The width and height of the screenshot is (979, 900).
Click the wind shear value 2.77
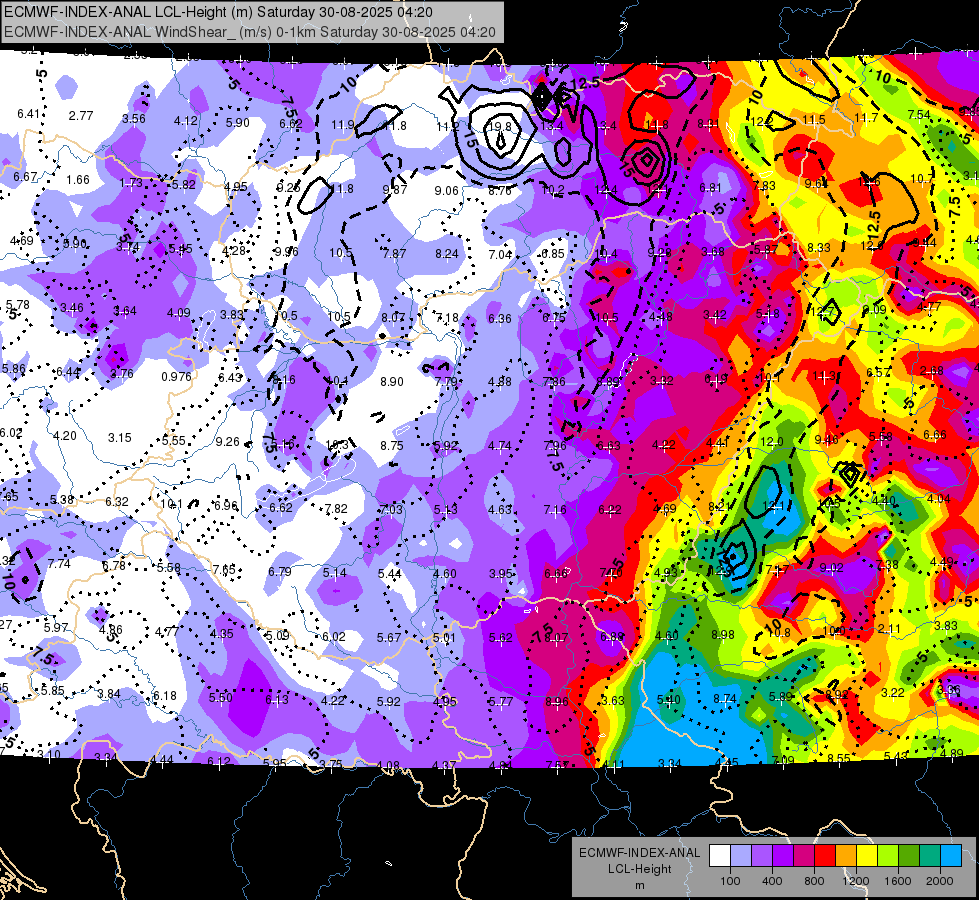pyautogui.click(x=81, y=116)
